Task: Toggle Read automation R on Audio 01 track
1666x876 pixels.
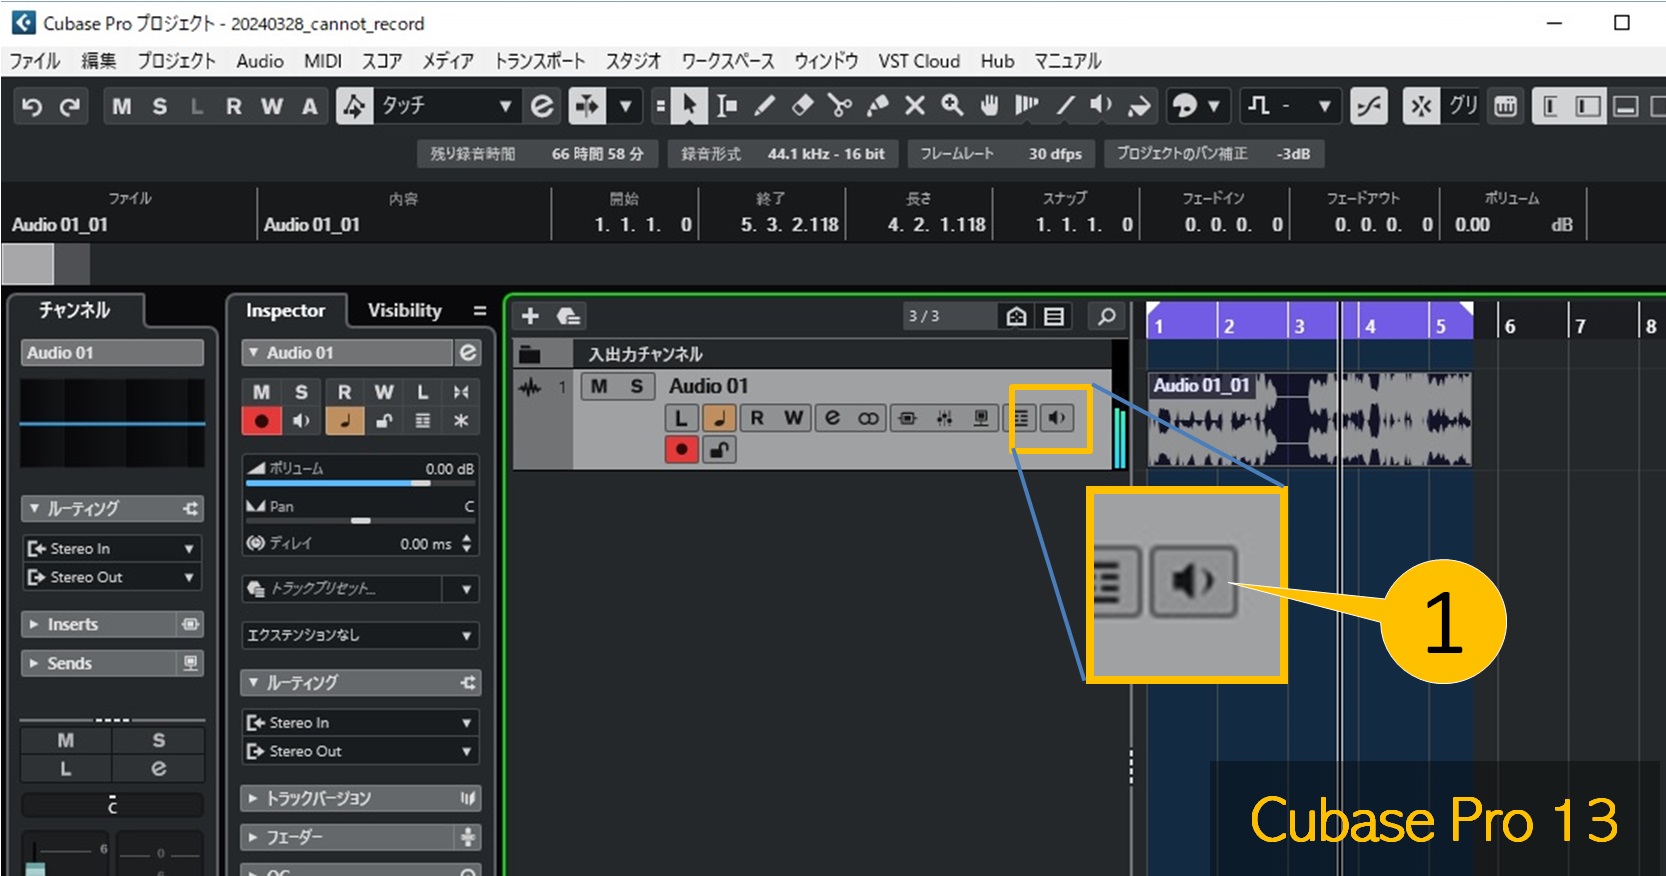Action: pyautogui.click(x=757, y=418)
